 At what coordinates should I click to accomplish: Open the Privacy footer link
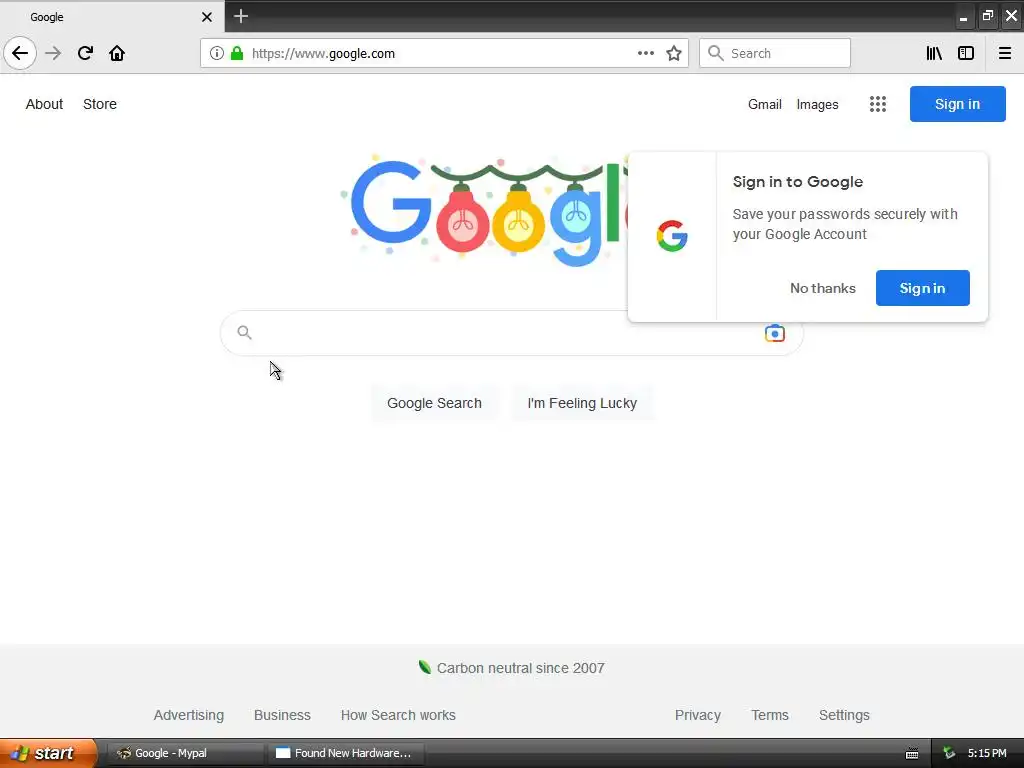click(x=697, y=715)
